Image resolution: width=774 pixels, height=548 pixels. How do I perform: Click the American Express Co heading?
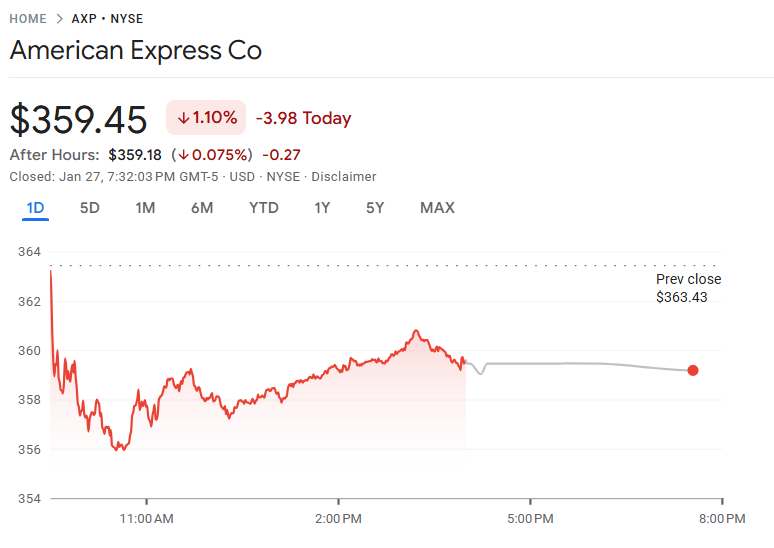tap(136, 51)
